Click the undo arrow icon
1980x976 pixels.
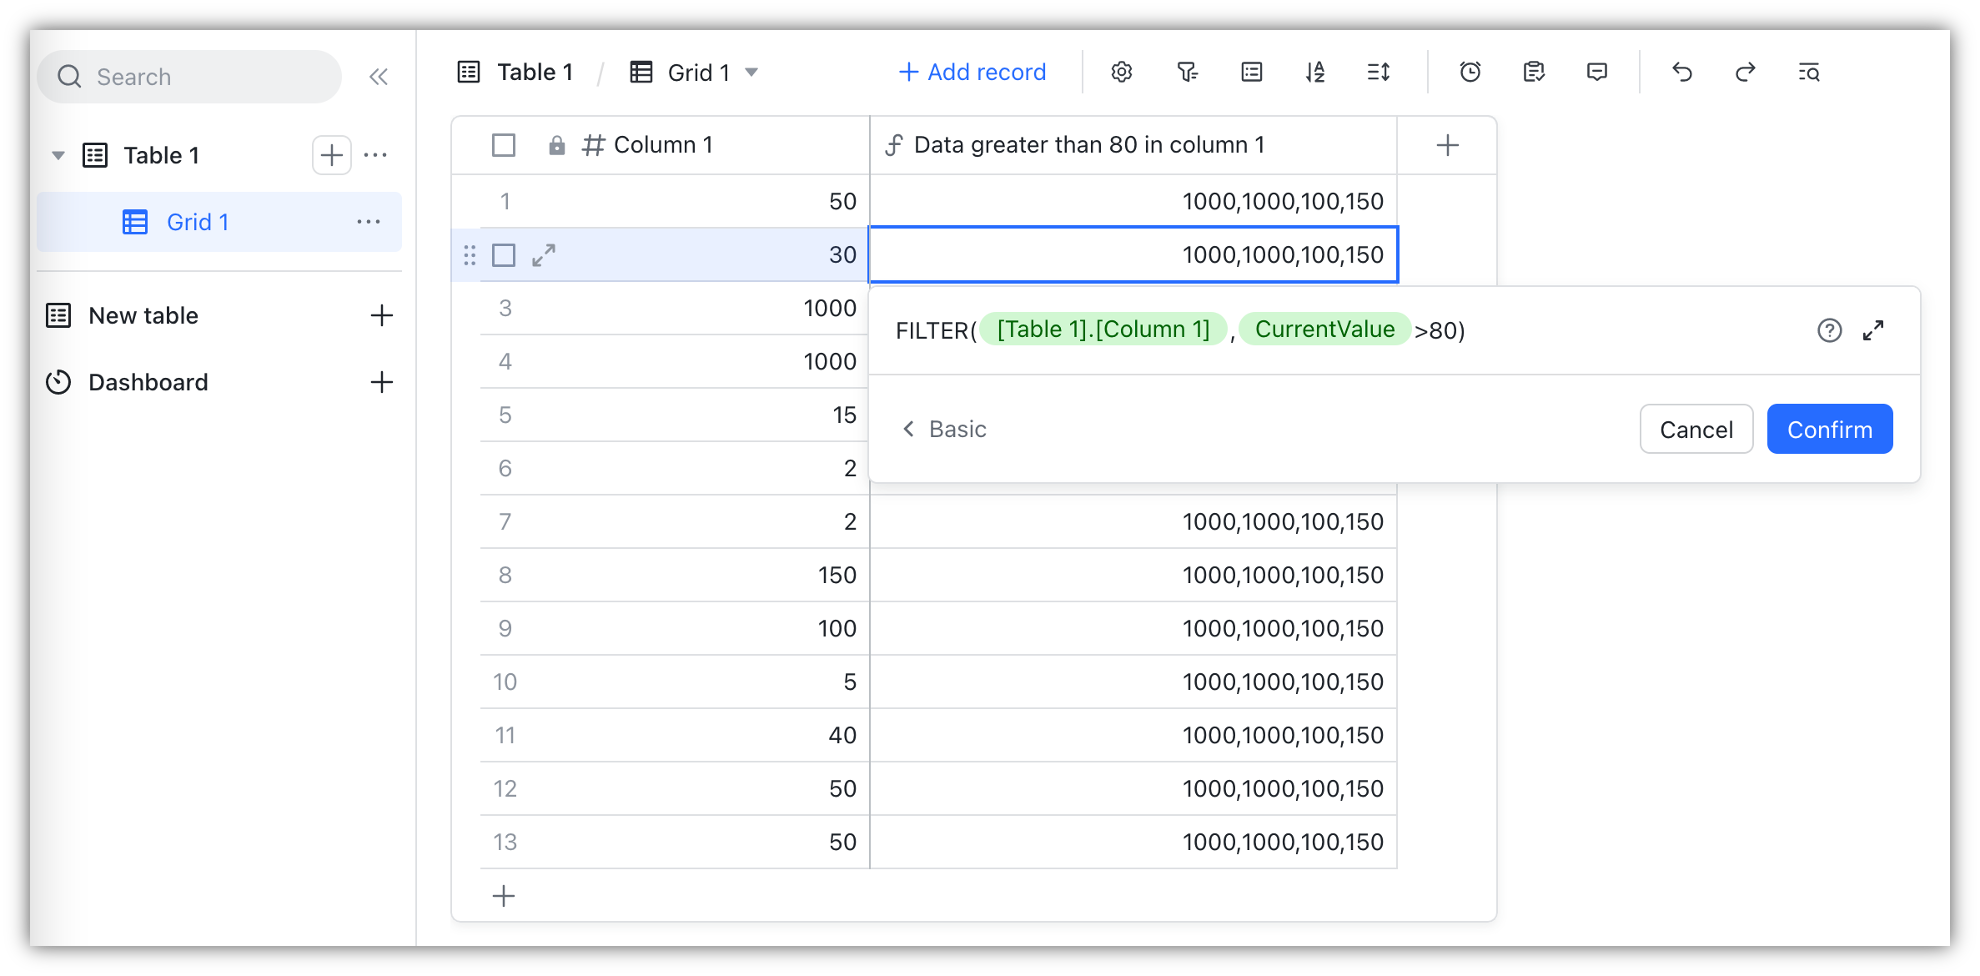click(1682, 72)
